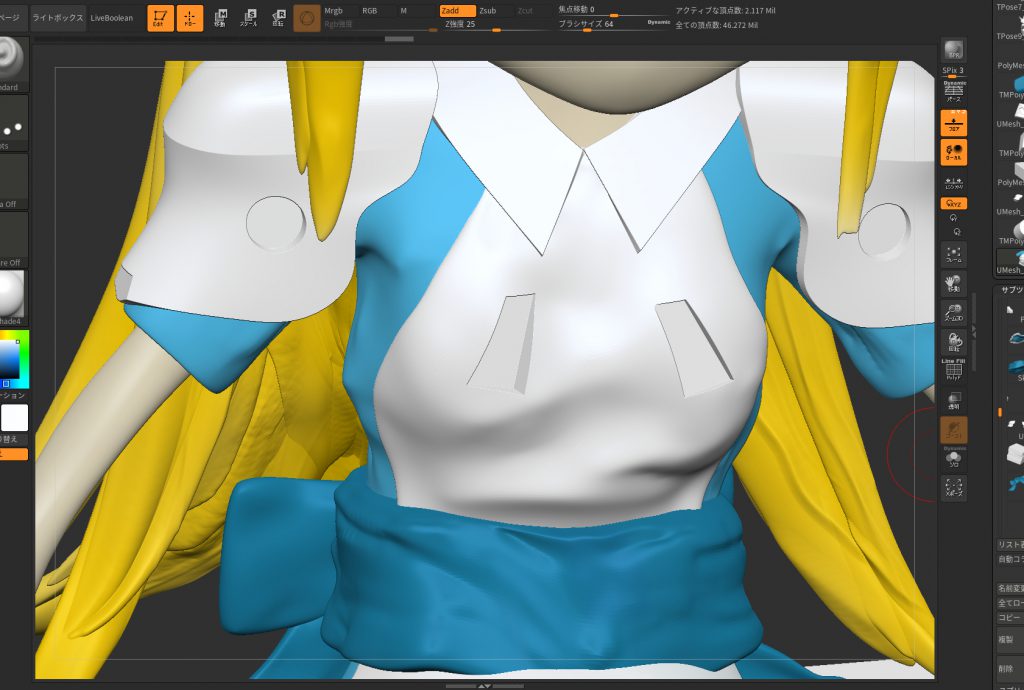Pick a color in the color picker
Screen dimensions: 1024x690
point(14,360)
